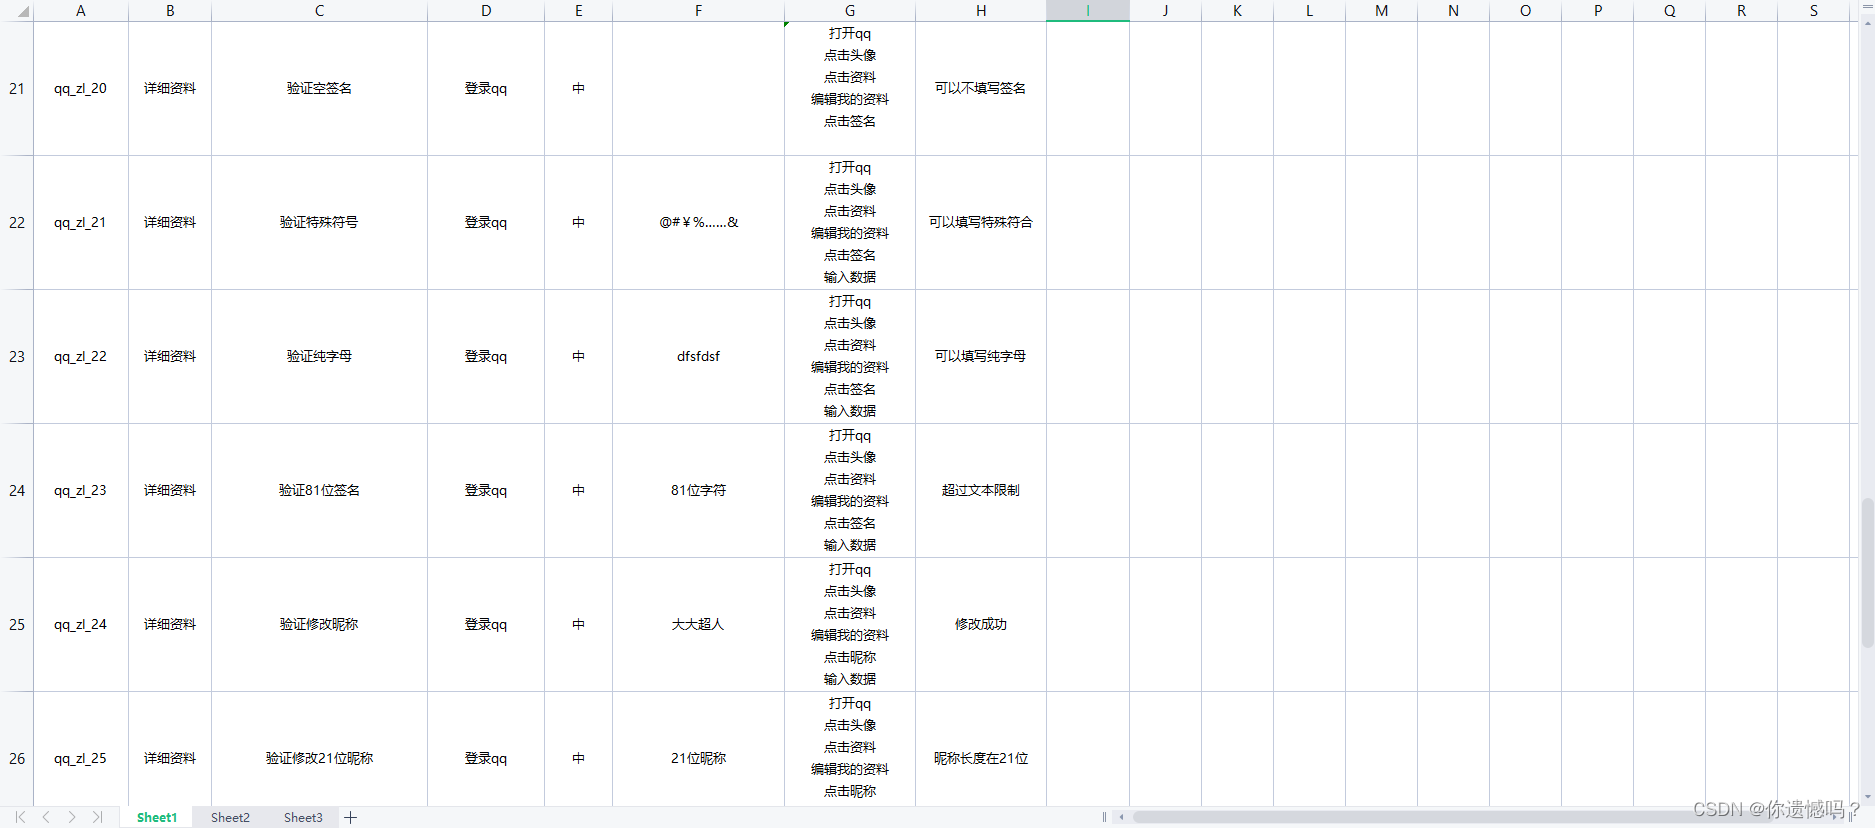
Task: Add a new sheet with plus icon
Action: click(351, 817)
